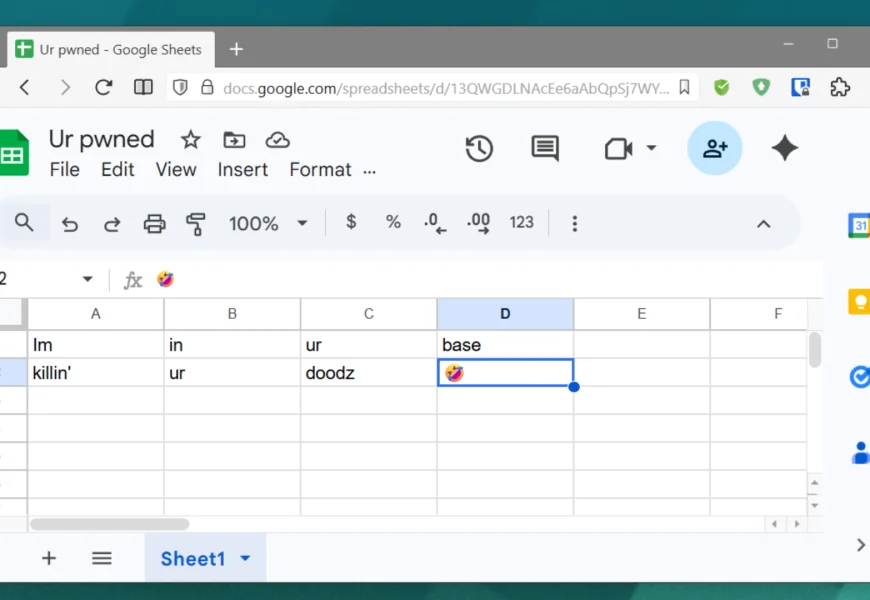Open Google Keep side panel
Screen dimensions: 870x600
[x=859, y=301]
